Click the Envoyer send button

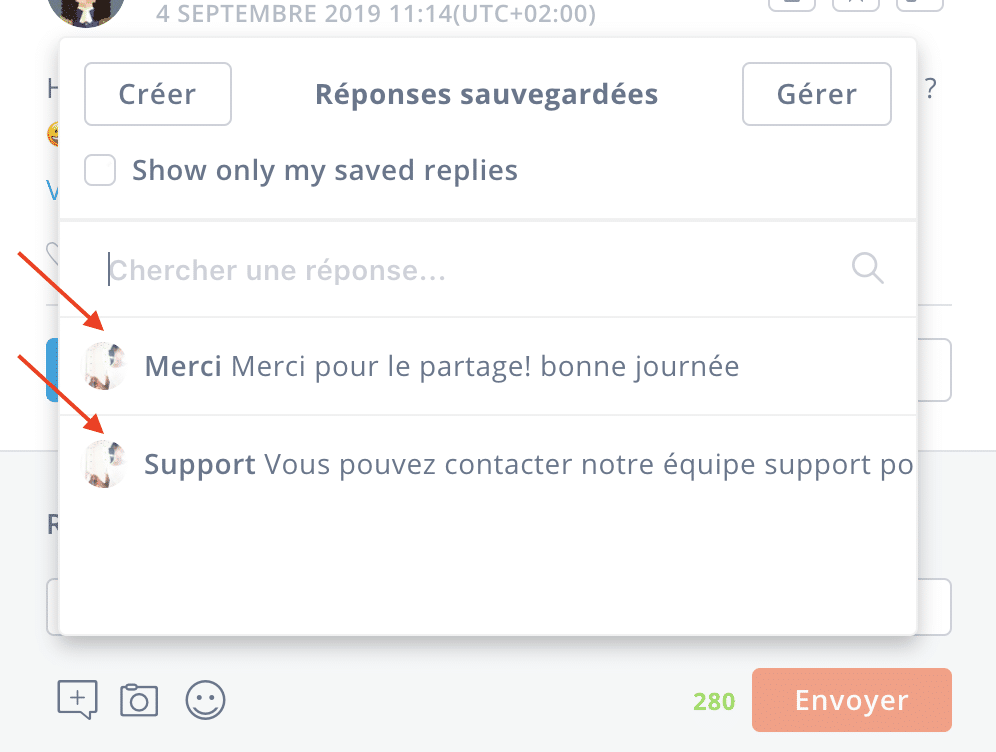pos(851,700)
